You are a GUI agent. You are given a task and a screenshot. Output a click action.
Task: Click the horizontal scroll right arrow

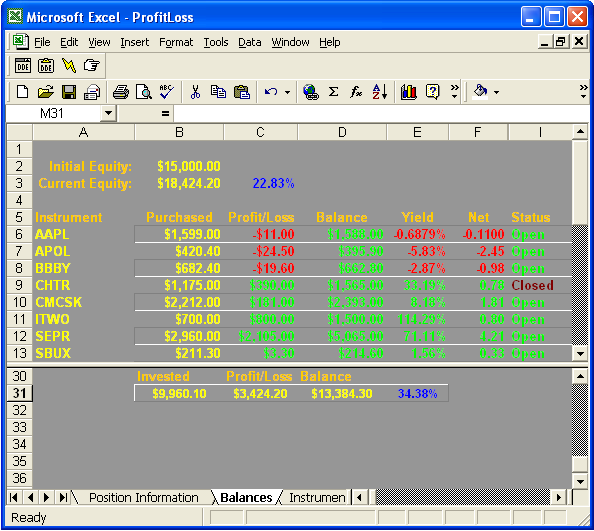coord(558,497)
